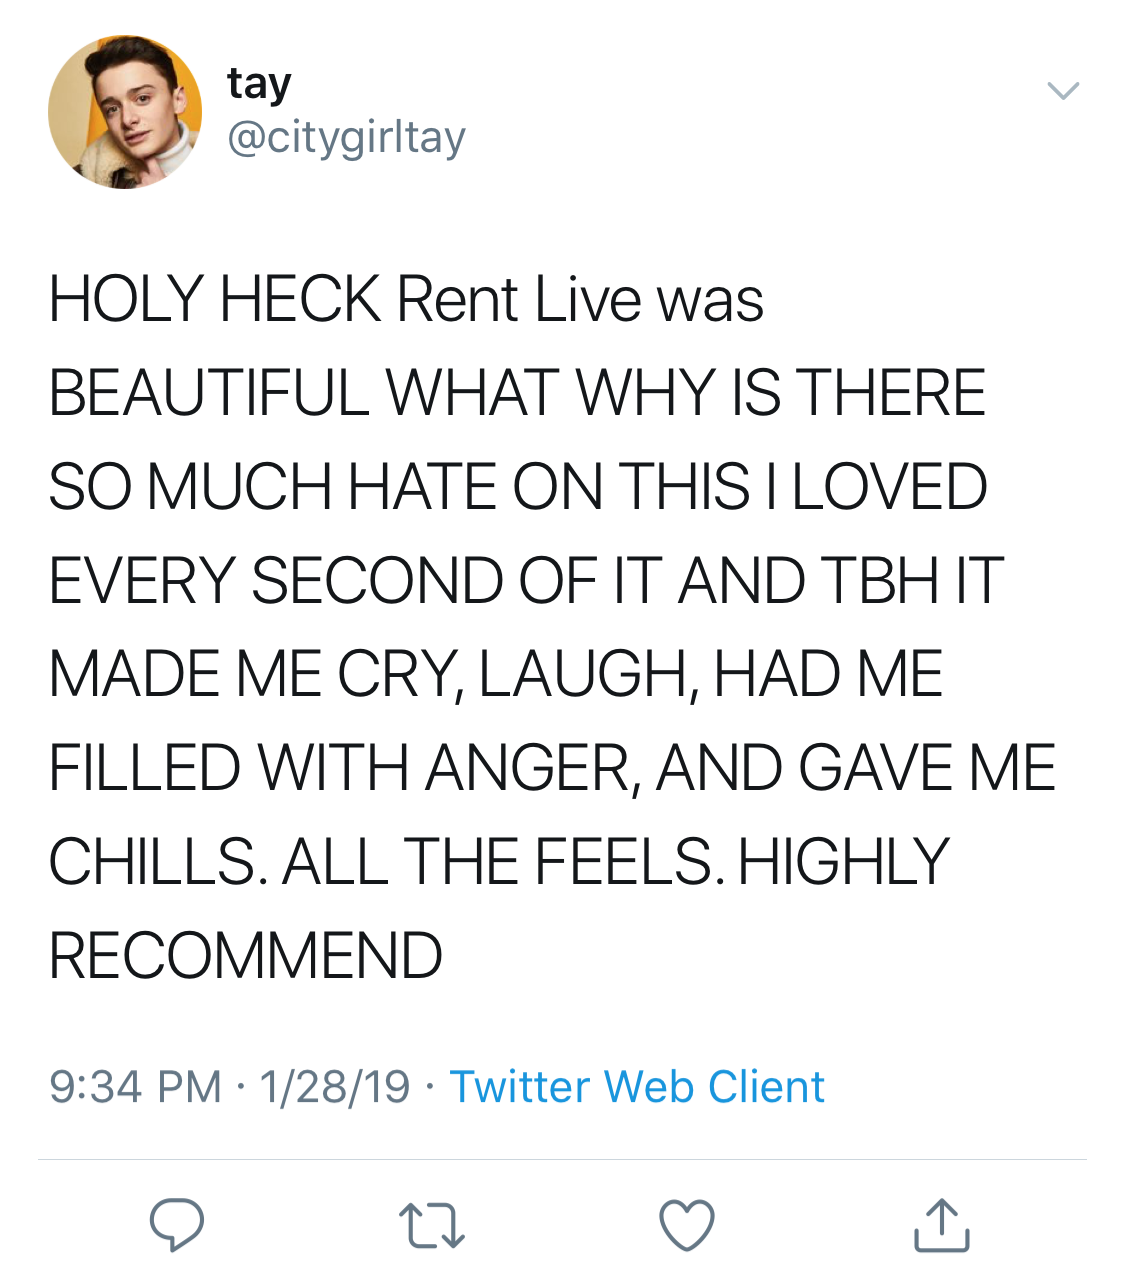Image resolution: width=1122 pixels, height=1284 pixels.
Task: Click the 1/28/19 tweet date
Action: click(x=334, y=1087)
